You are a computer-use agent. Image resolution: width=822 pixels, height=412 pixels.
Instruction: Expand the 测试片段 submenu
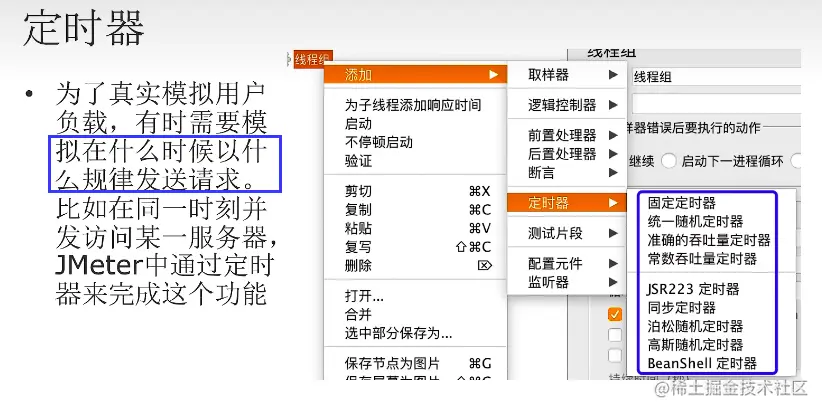tap(567, 233)
